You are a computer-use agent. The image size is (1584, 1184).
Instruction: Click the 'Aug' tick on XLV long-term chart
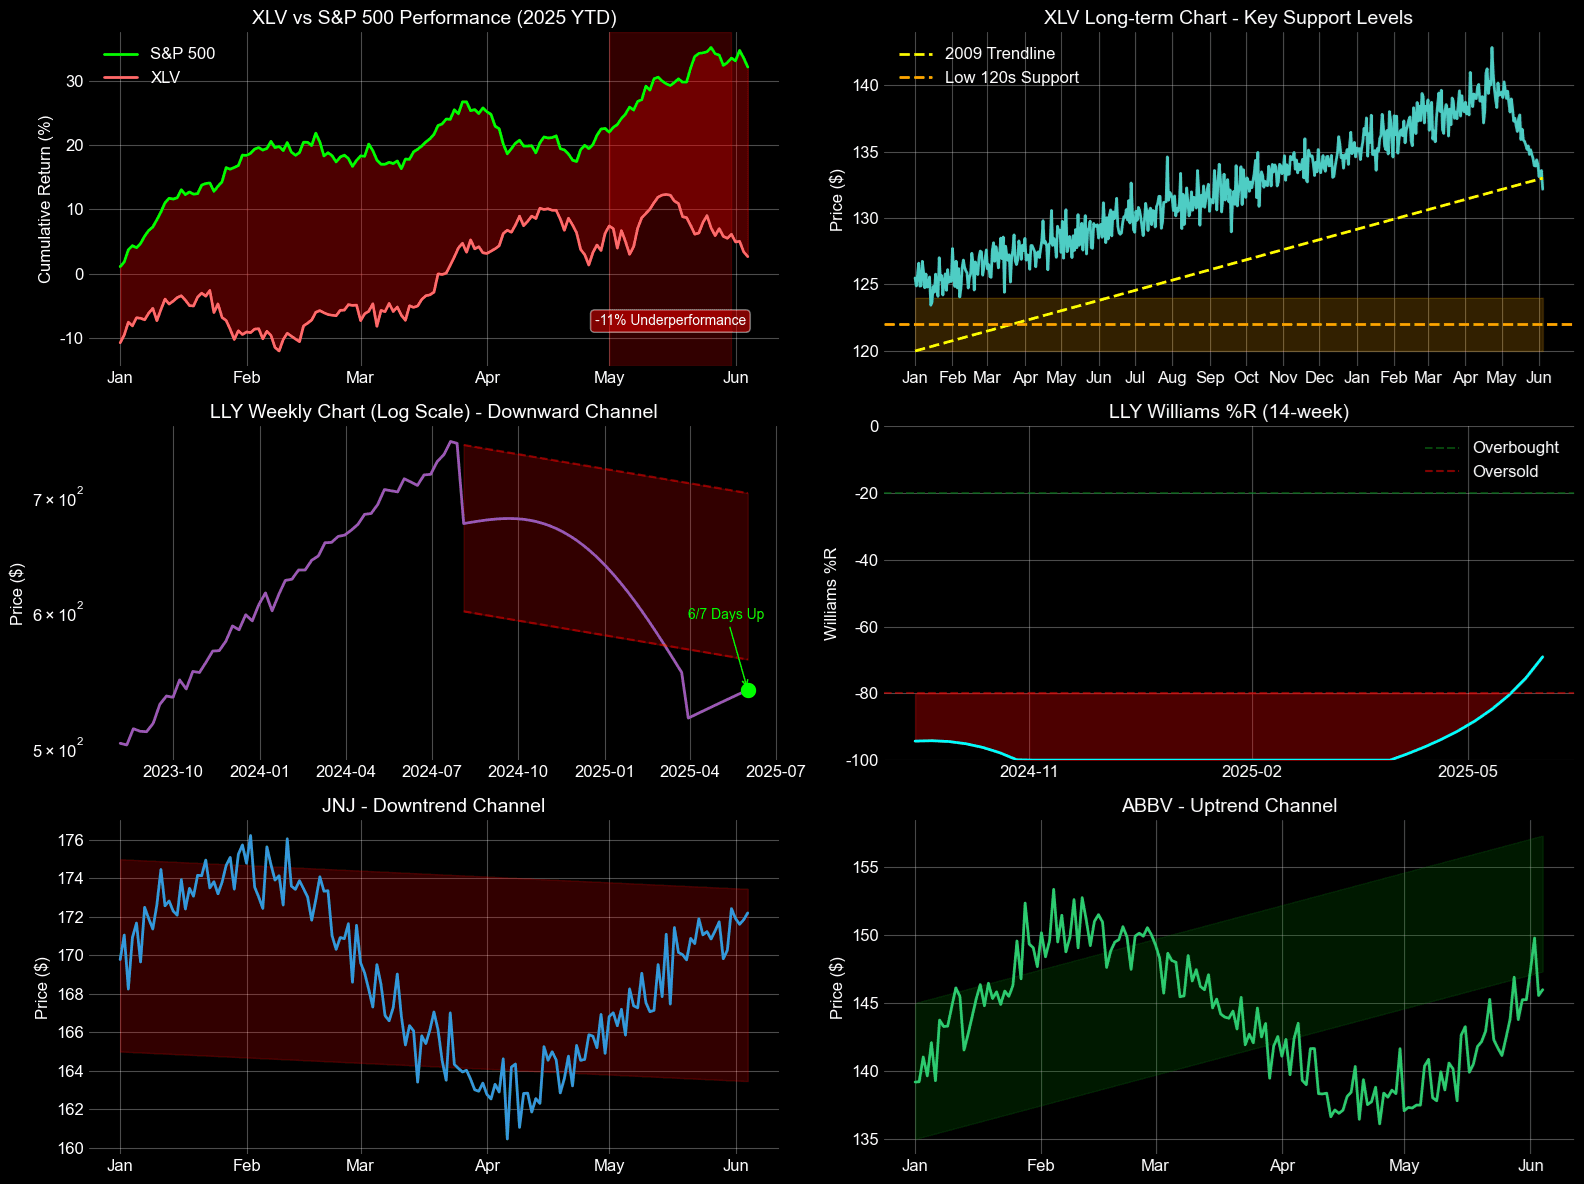(1172, 377)
